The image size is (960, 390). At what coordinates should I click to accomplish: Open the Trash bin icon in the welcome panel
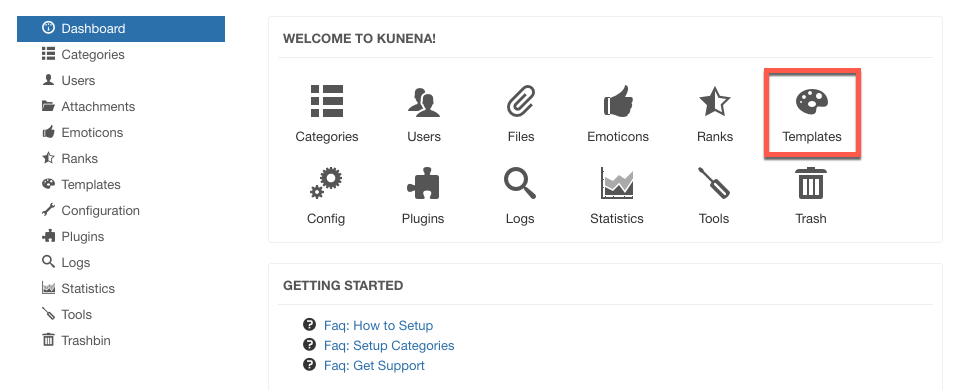click(811, 183)
